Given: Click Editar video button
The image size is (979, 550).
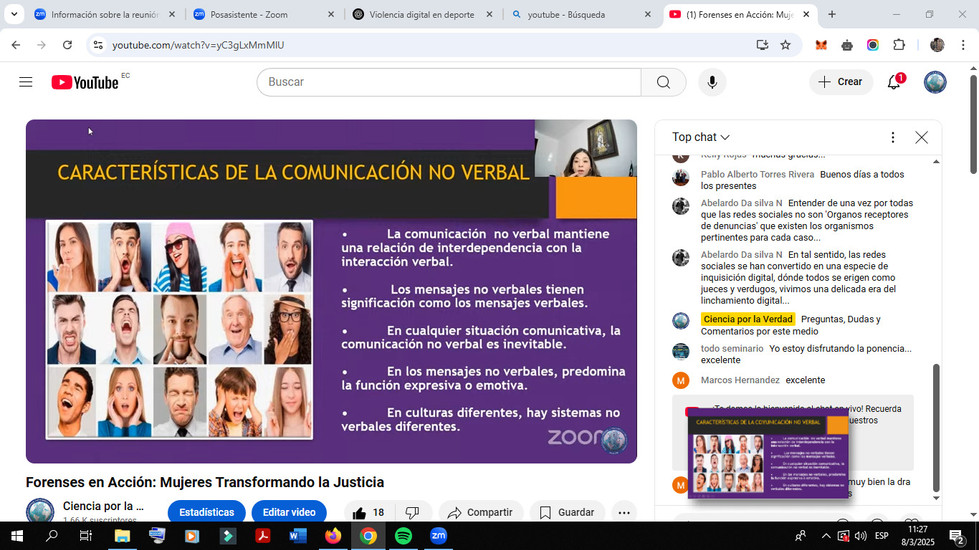Looking at the screenshot, I should (289, 513).
